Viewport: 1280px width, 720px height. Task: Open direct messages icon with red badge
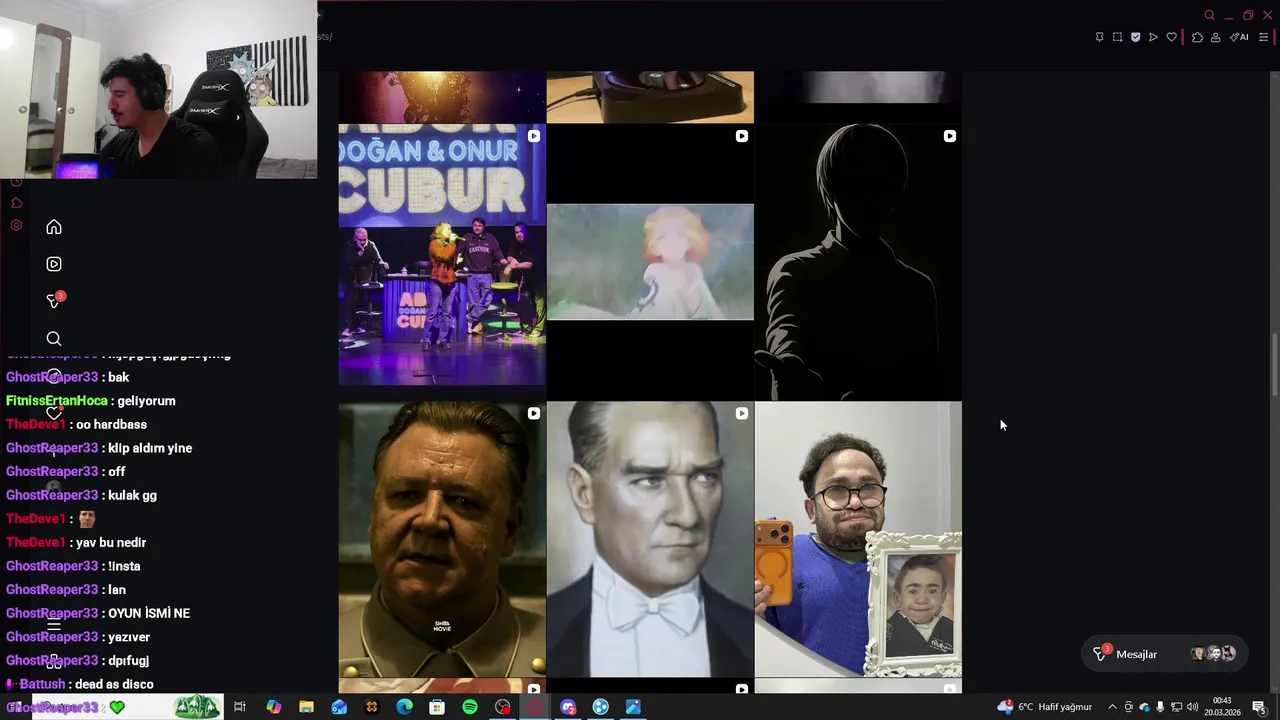(x=54, y=301)
